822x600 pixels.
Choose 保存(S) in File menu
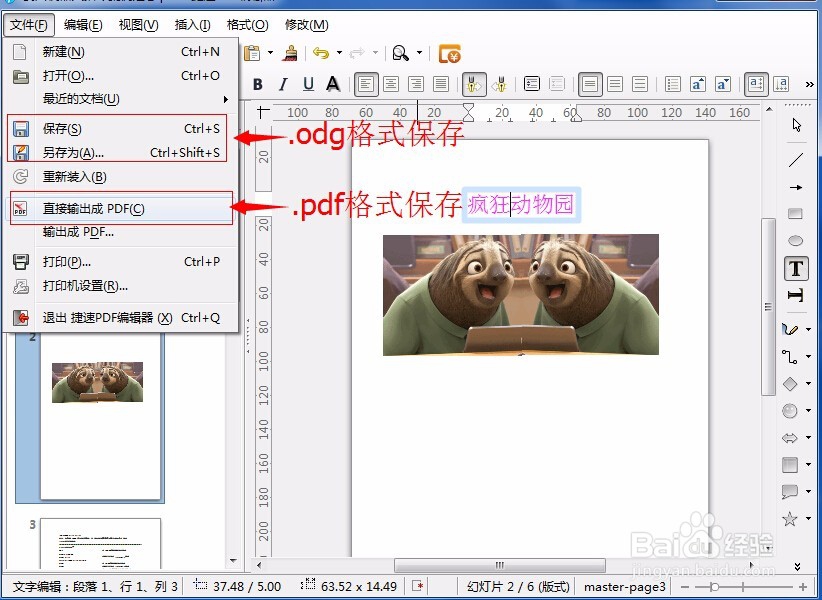[118, 128]
